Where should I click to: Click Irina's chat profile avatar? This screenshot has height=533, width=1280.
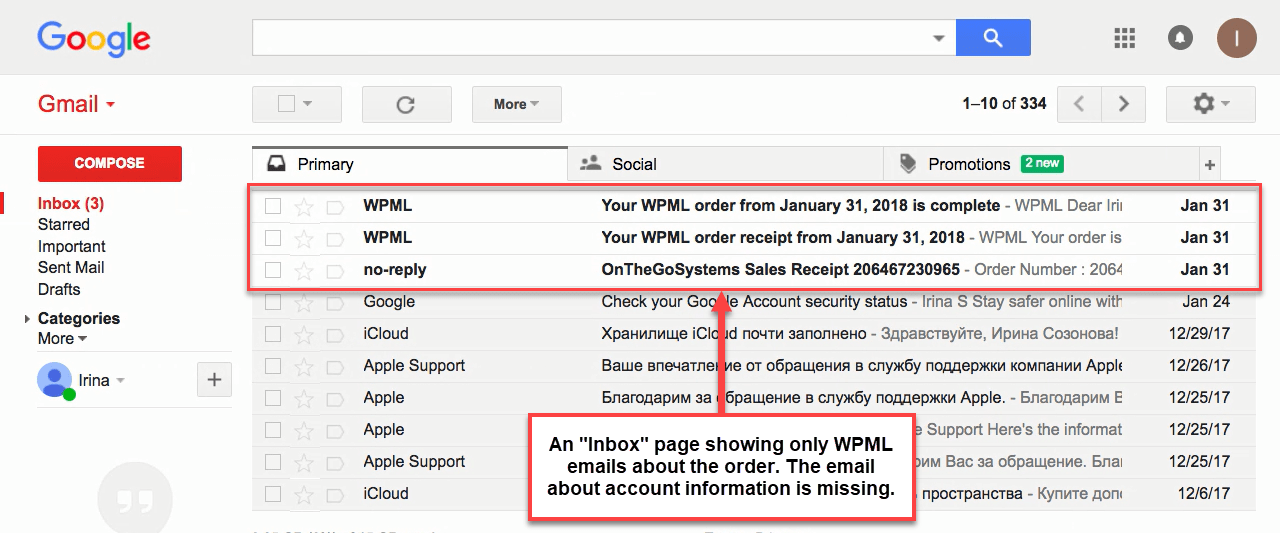click(54, 380)
